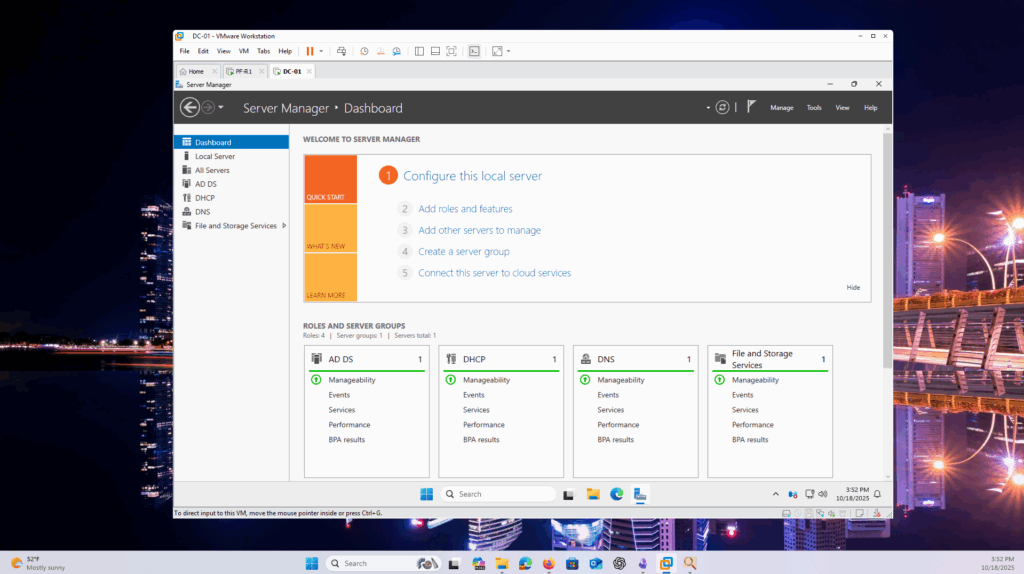Take a snapshot using the VMware toolbar
The width and height of the screenshot is (1024, 574).
[364, 51]
